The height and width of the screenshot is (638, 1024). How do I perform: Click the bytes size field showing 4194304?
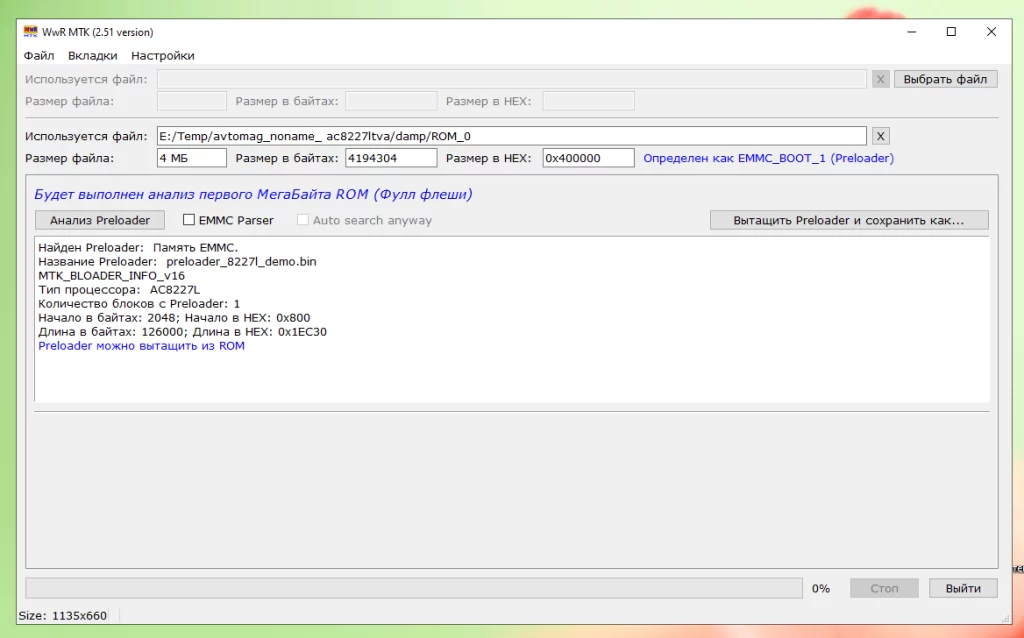coord(391,158)
